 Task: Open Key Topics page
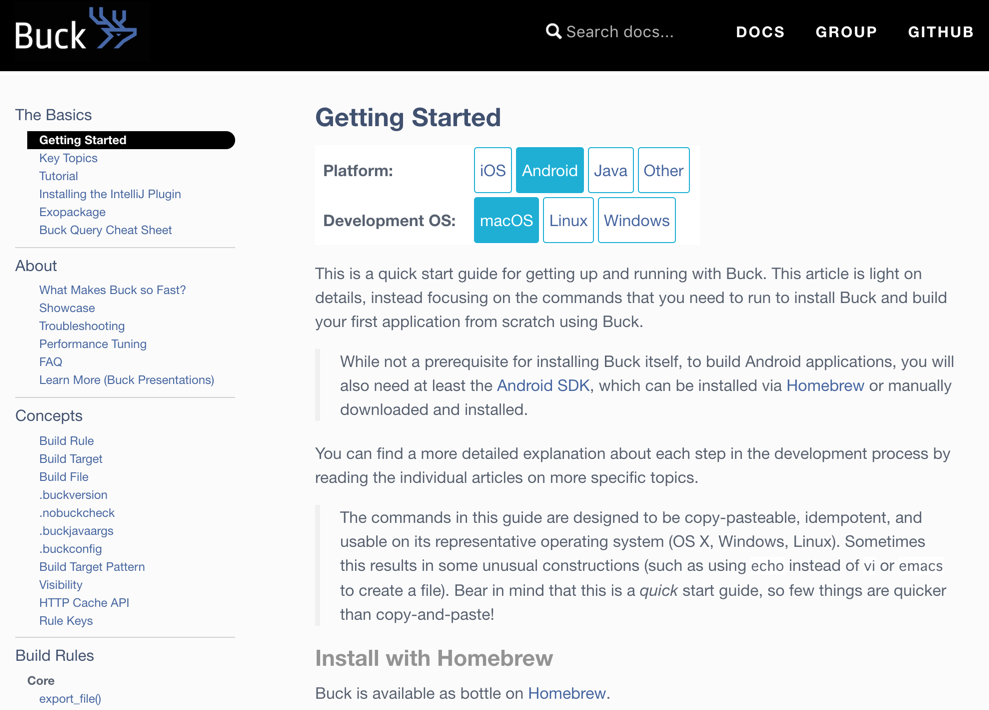tap(68, 158)
